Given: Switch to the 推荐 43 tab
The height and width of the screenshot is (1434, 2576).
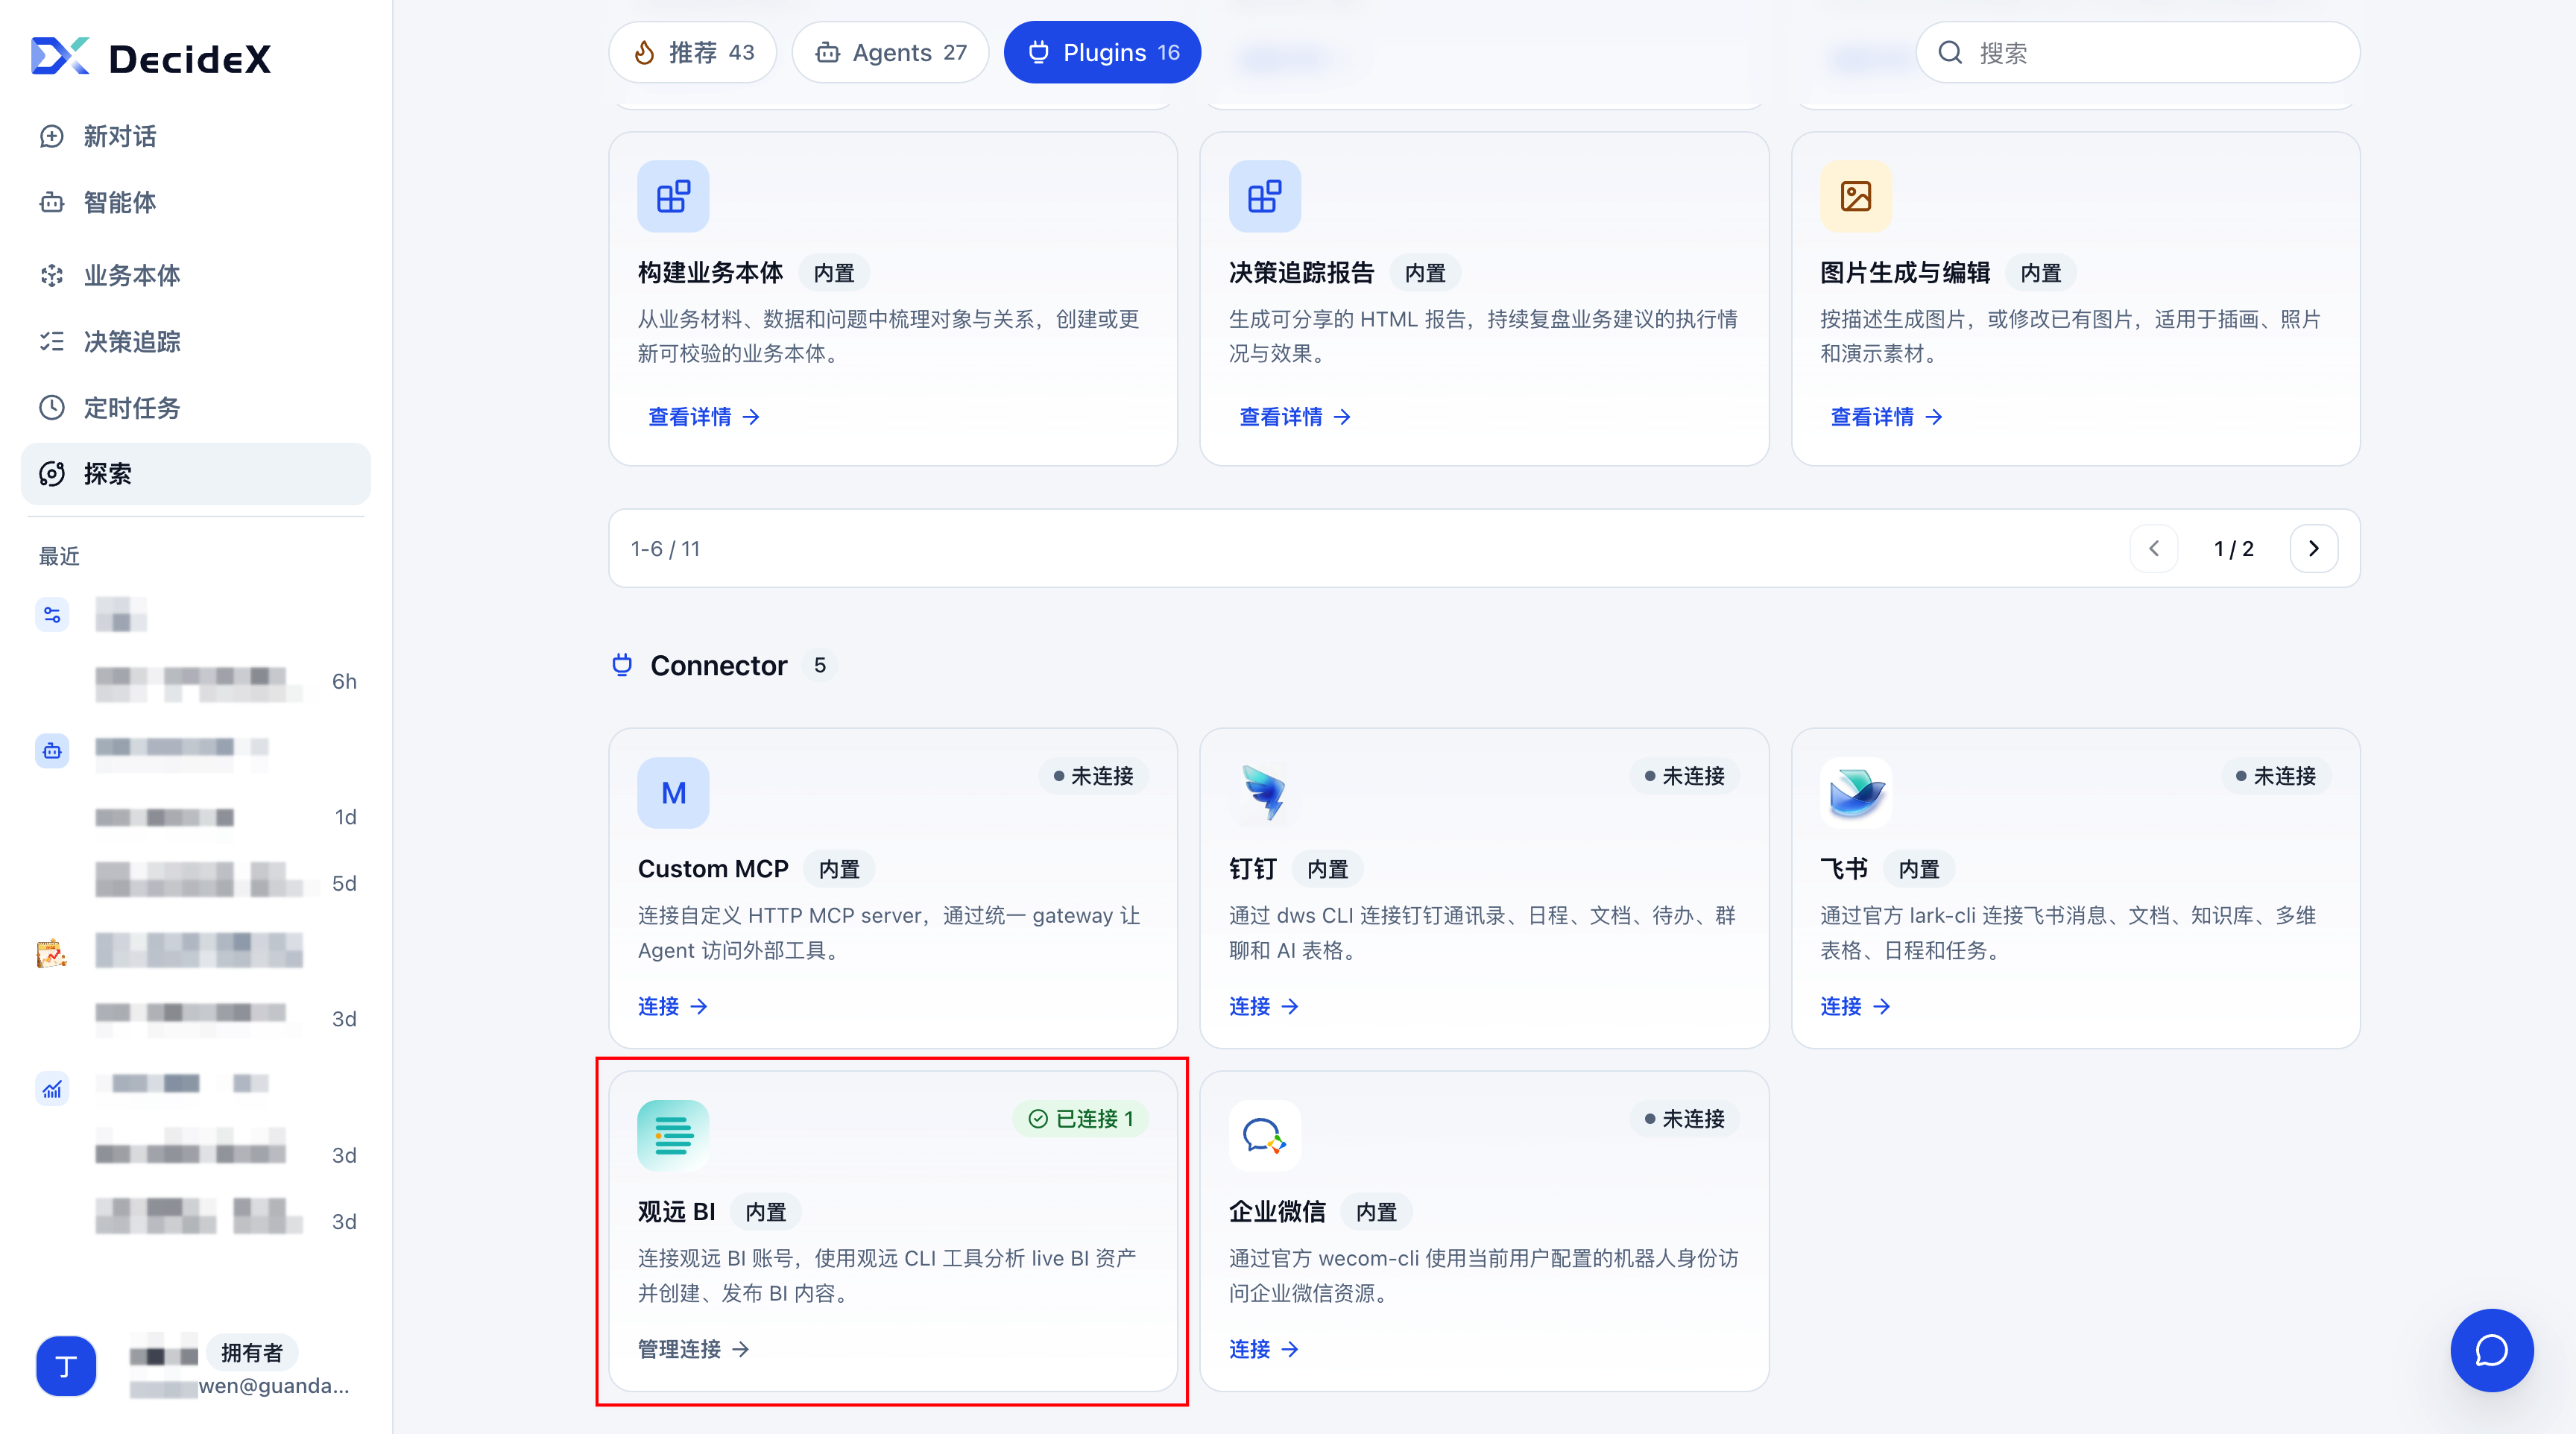Looking at the screenshot, I should [693, 52].
